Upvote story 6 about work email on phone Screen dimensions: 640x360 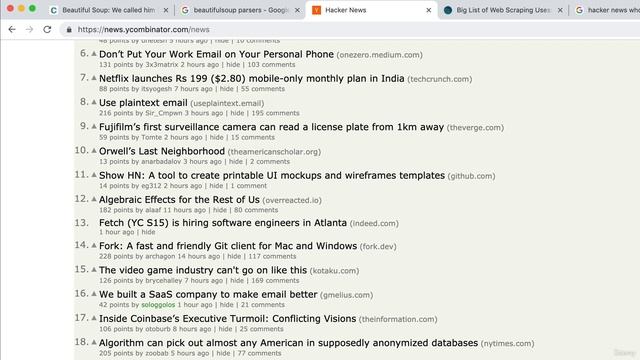coord(94,53)
